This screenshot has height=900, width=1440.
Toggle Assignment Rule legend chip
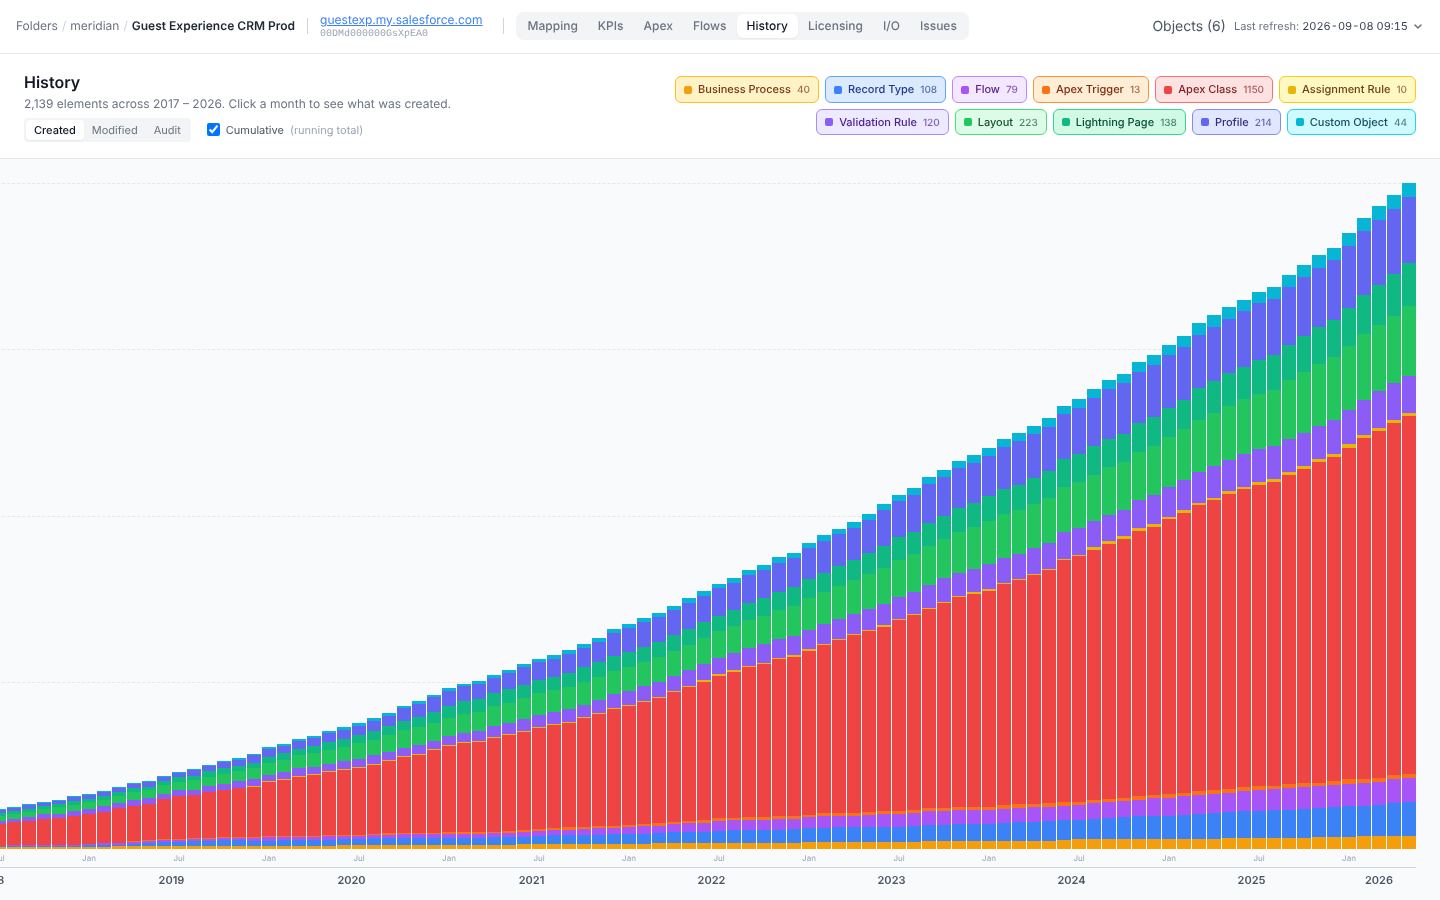click(x=1347, y=89)
